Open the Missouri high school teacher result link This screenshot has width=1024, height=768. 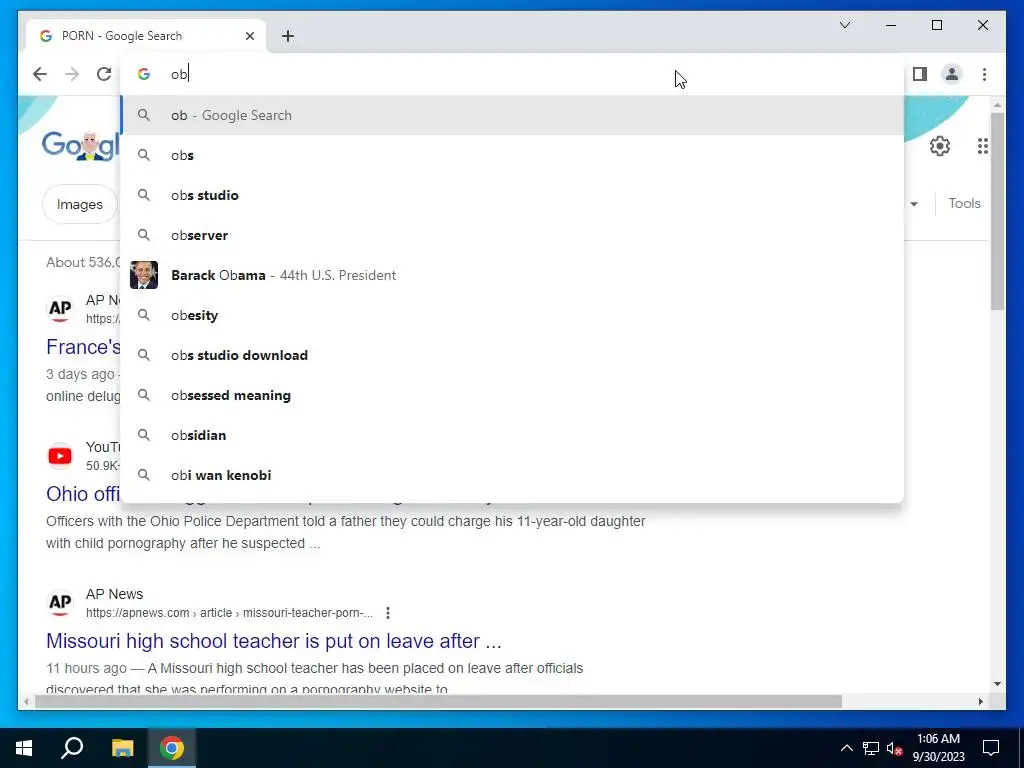(274, 641)
